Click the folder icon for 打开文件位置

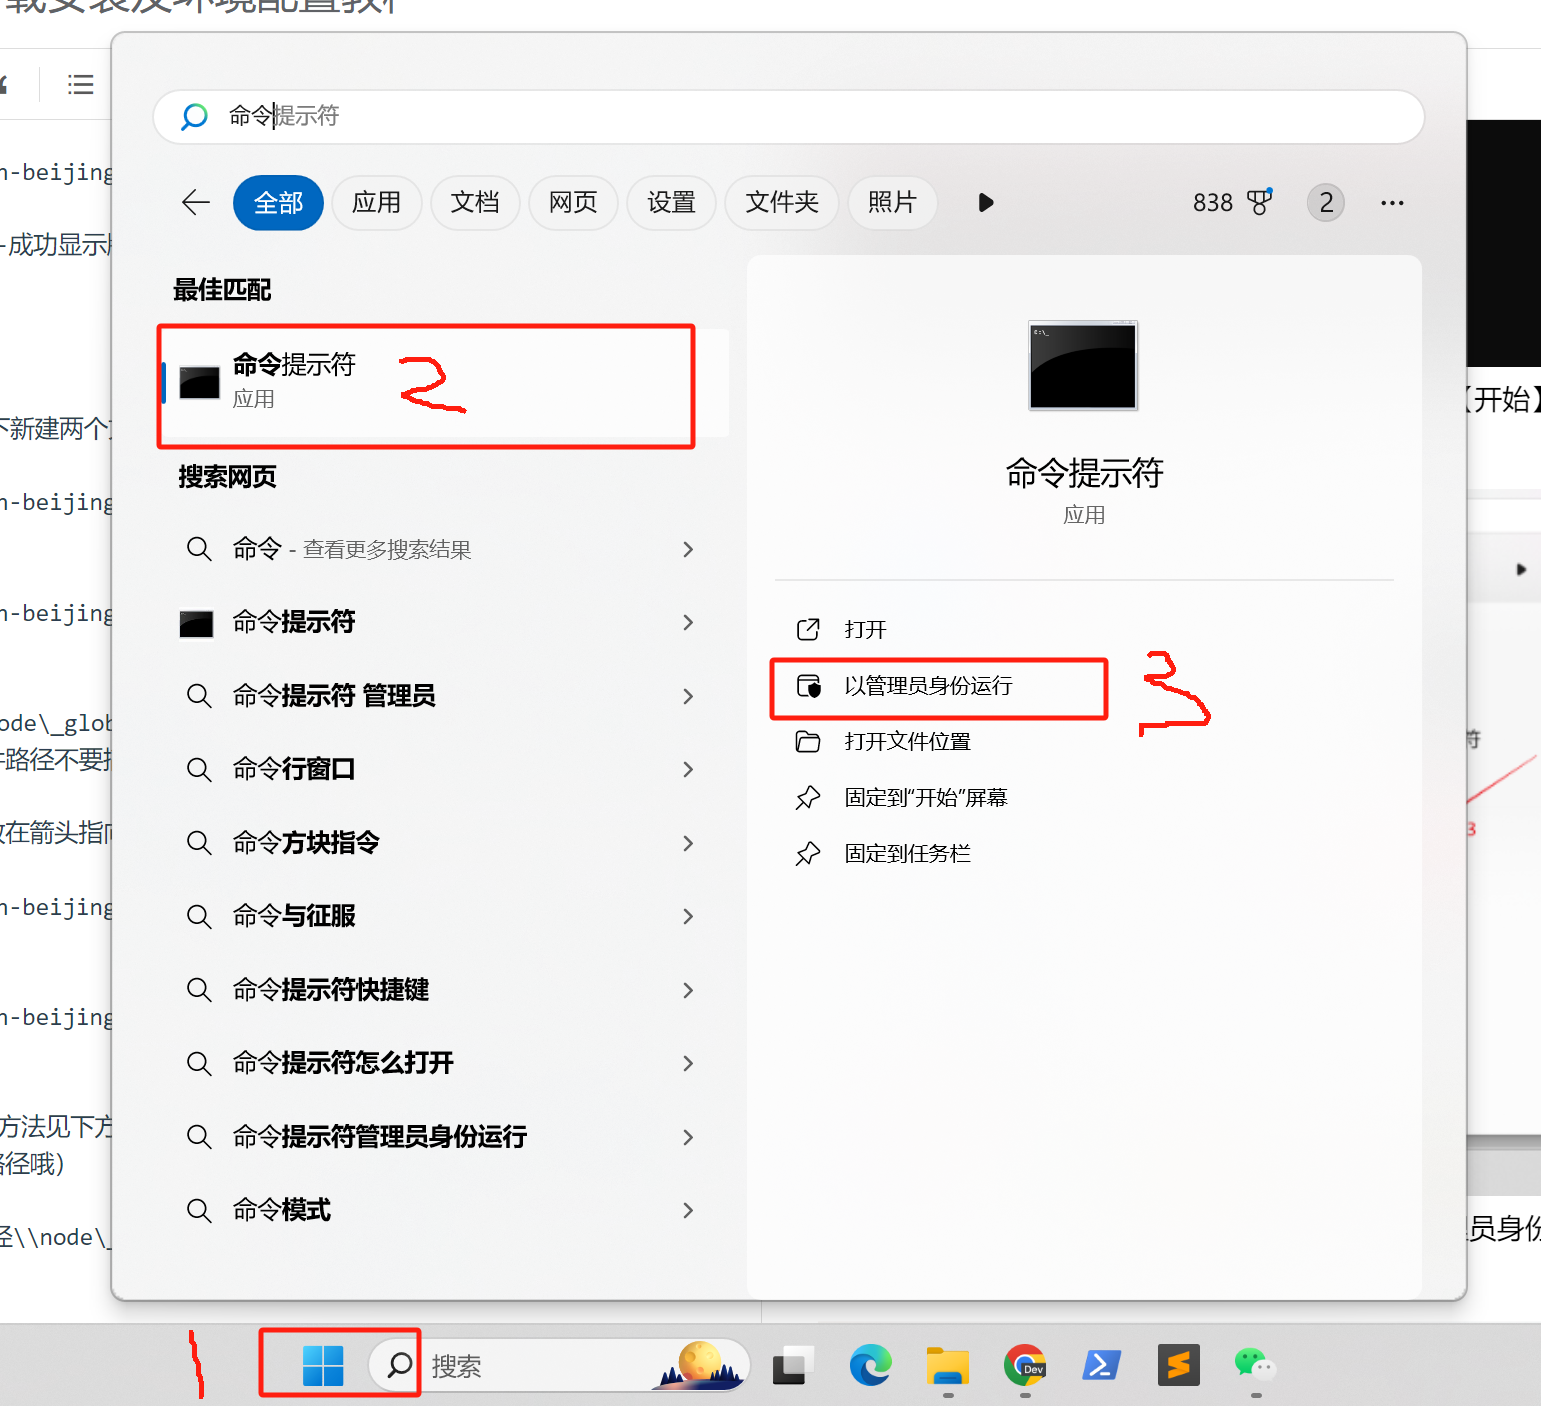click(x=808, y=742)
